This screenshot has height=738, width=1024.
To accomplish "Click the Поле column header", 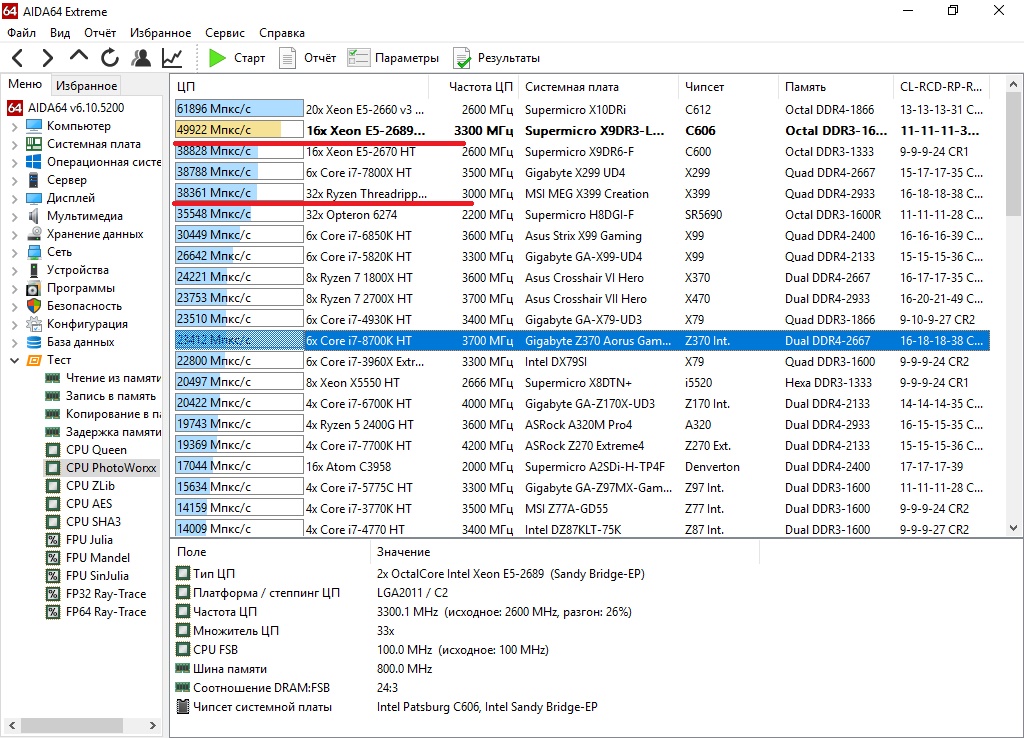I will click(x=270, y=552).
